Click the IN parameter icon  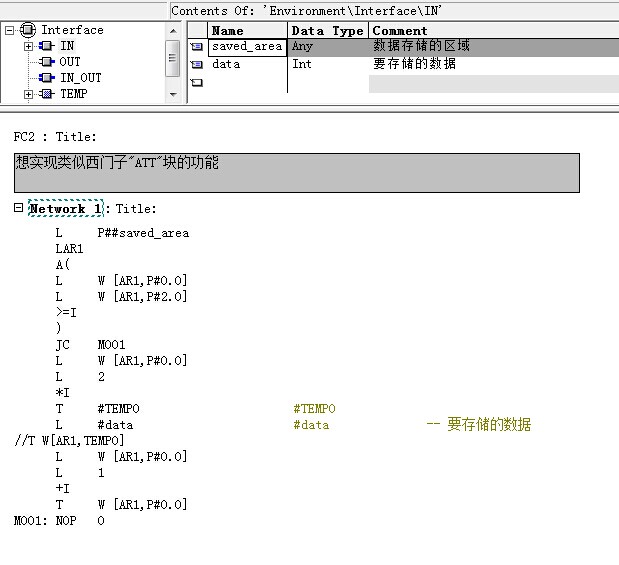(x=46, y=46)
